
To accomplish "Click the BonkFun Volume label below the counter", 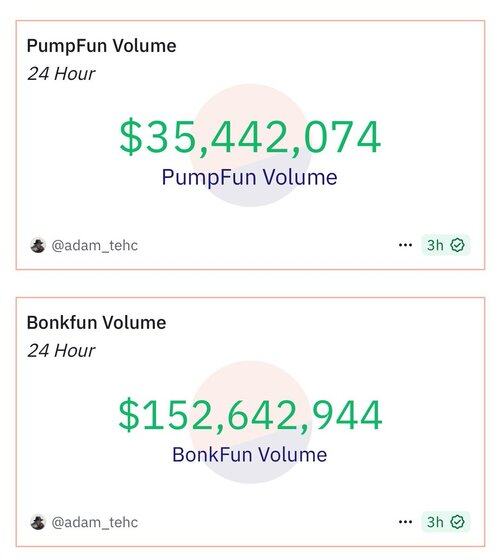I will point(249,455).
